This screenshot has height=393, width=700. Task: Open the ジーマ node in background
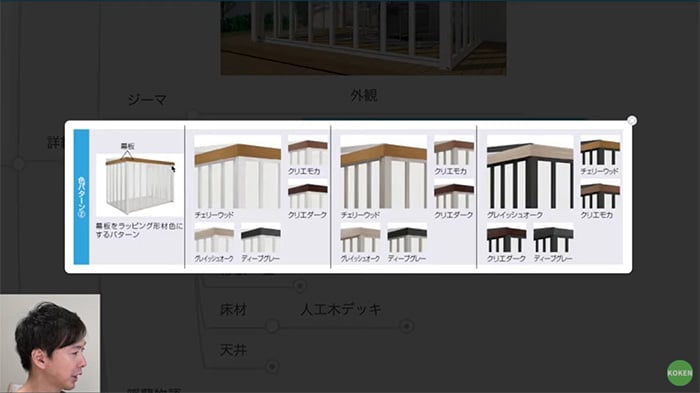click(147, 100)
